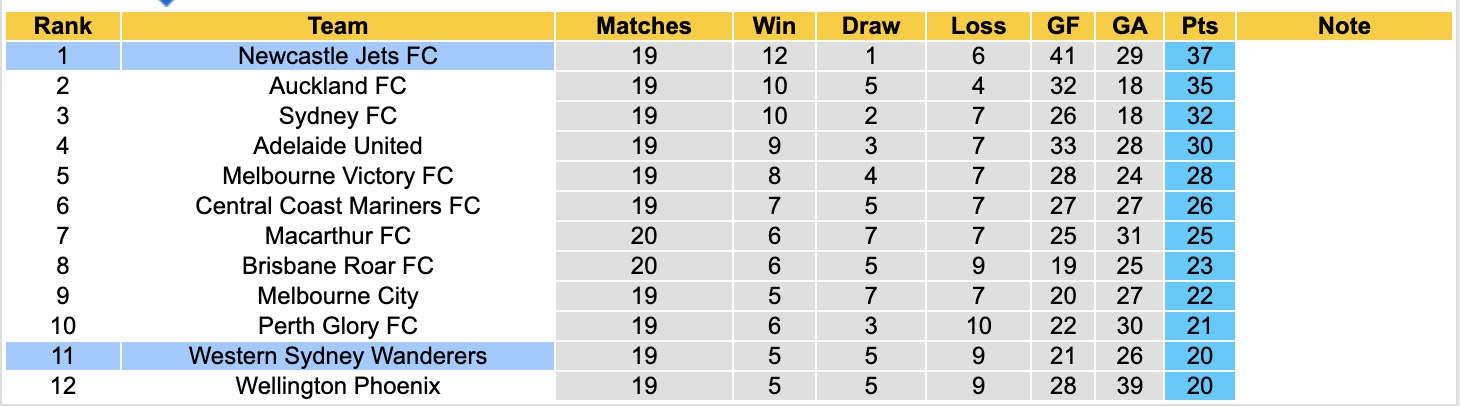This screenshot has height=406, width=1460.
Task: Click the Sydney FC row name
Action: pos(338,116)
